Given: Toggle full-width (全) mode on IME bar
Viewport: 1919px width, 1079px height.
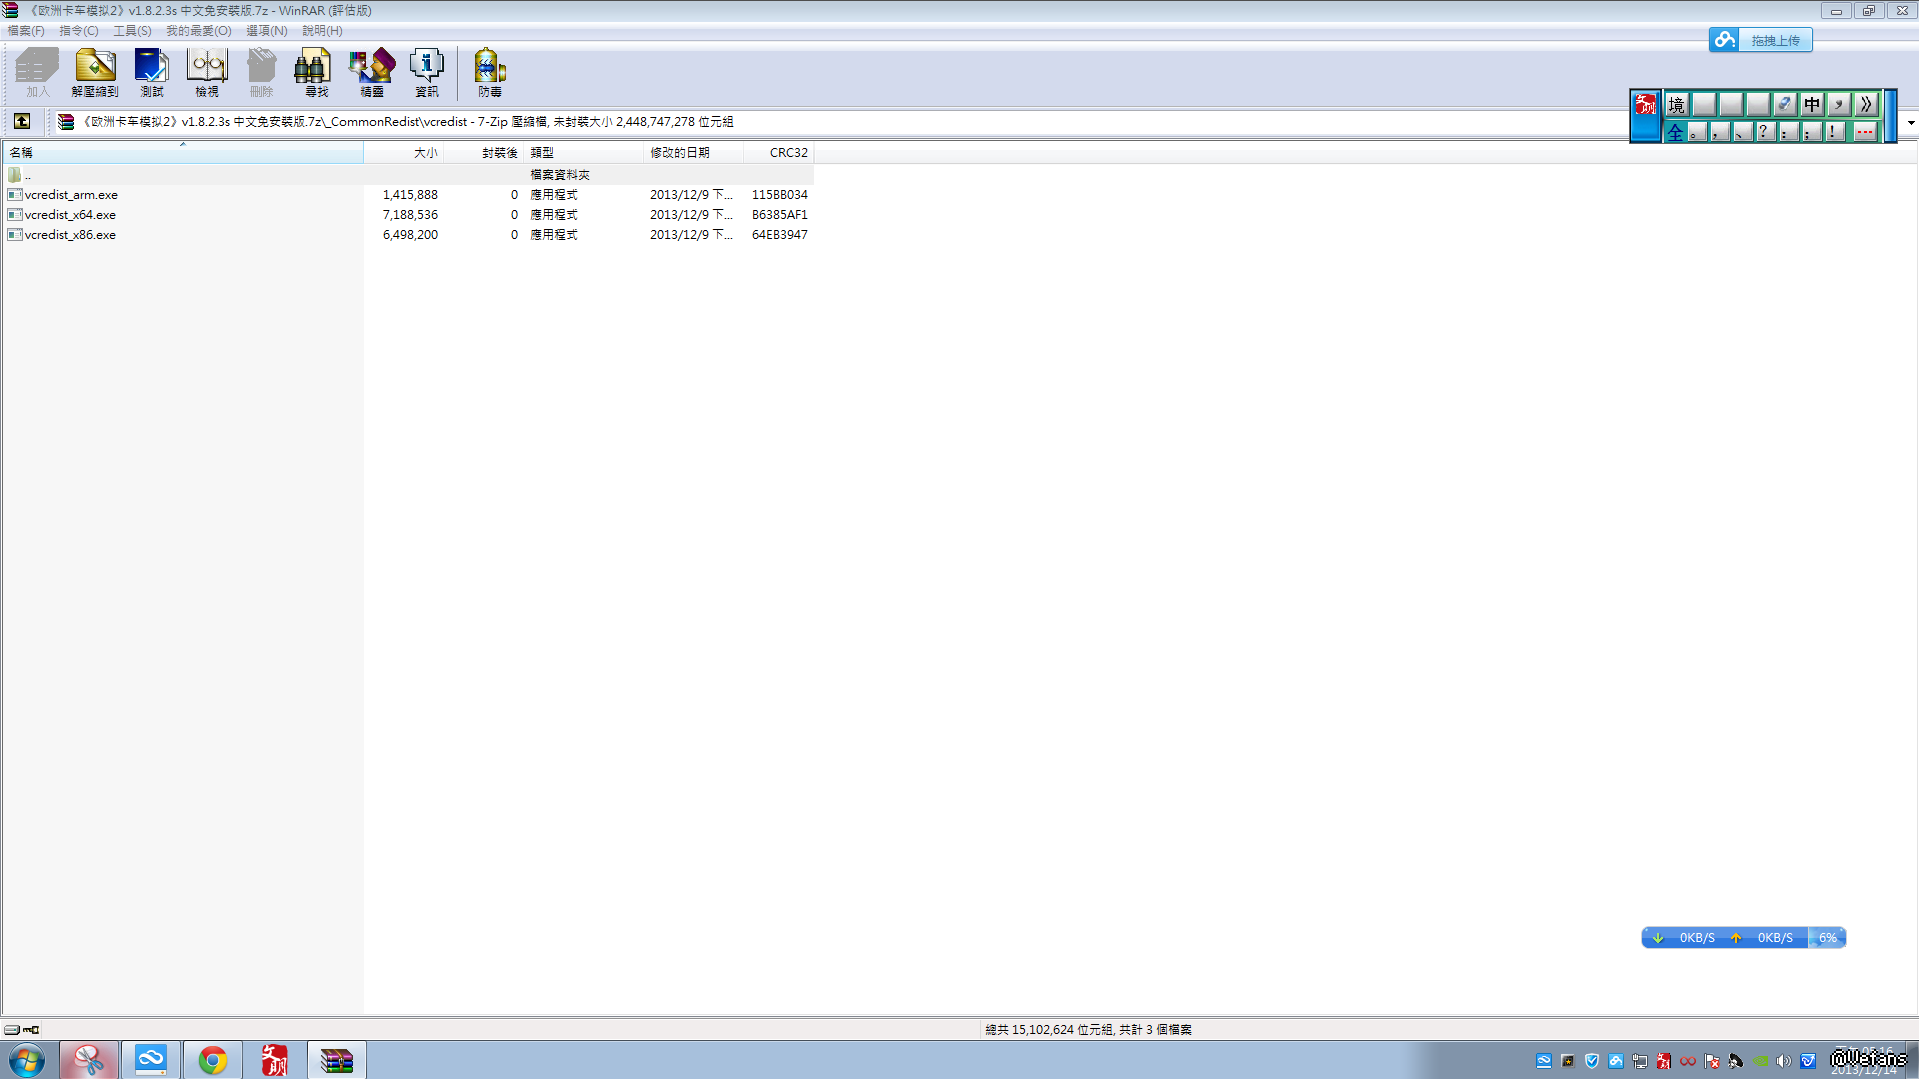Looking at the screenshot, I should pyautogui.click(x=1676, y=131).
